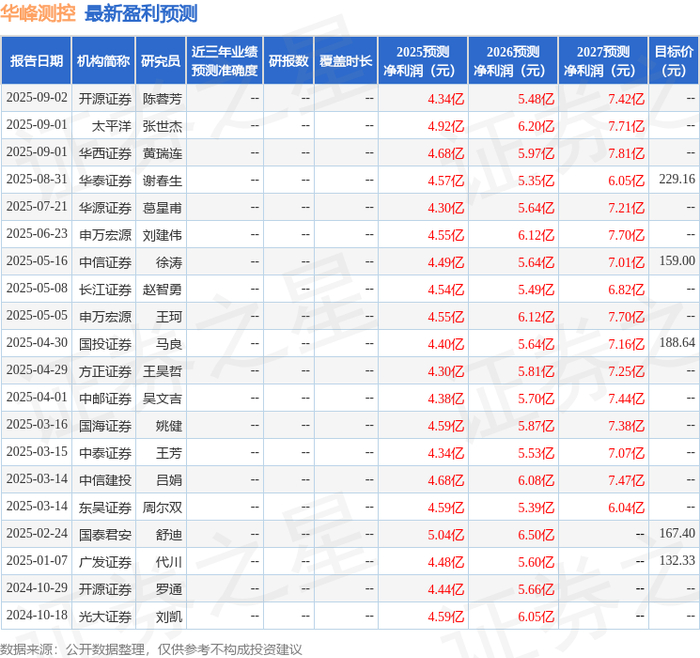Select the 目标价 column header
Viewport: 700px width, 658px height.
pos(674,61)
